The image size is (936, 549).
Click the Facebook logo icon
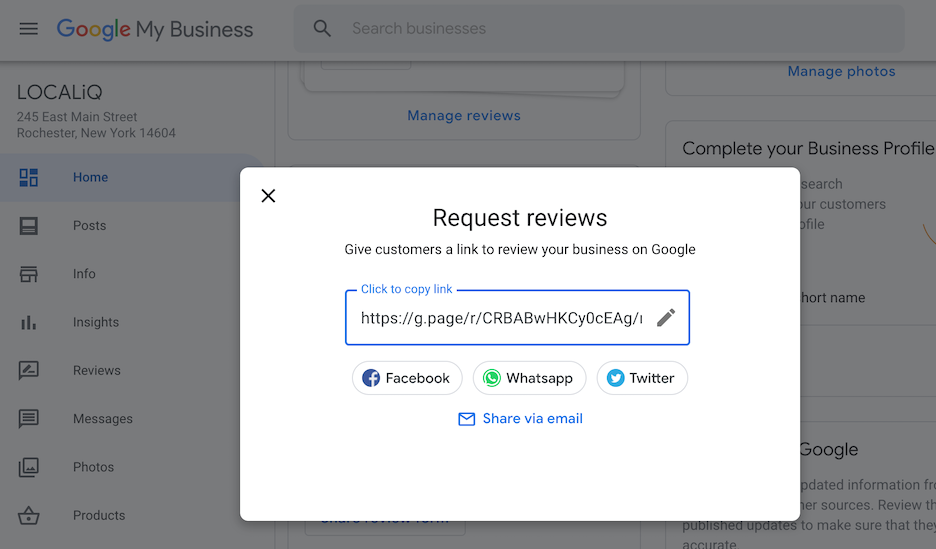[371, 378]
